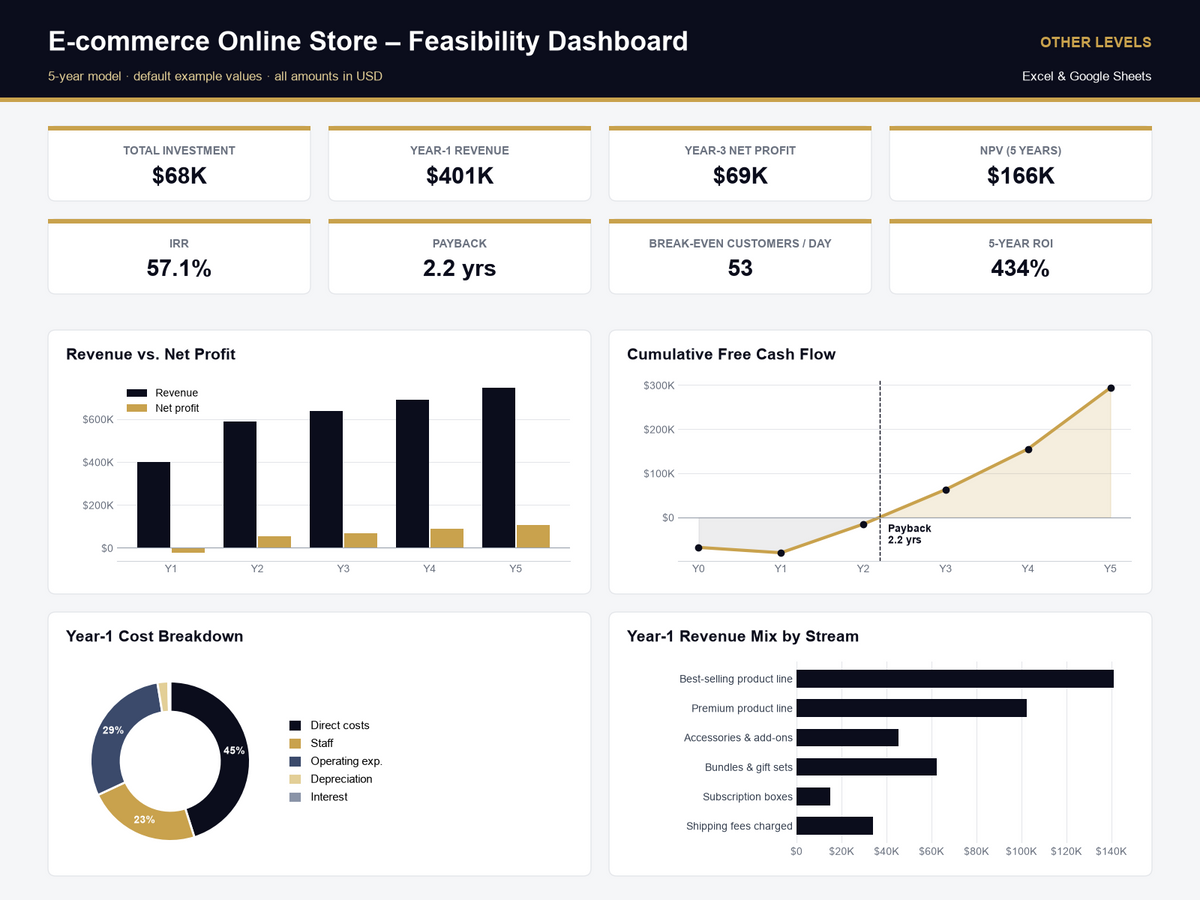Click the Best-selling product line bar
The height and width of the screenshot is (900, 1200).
pos(955,679)
